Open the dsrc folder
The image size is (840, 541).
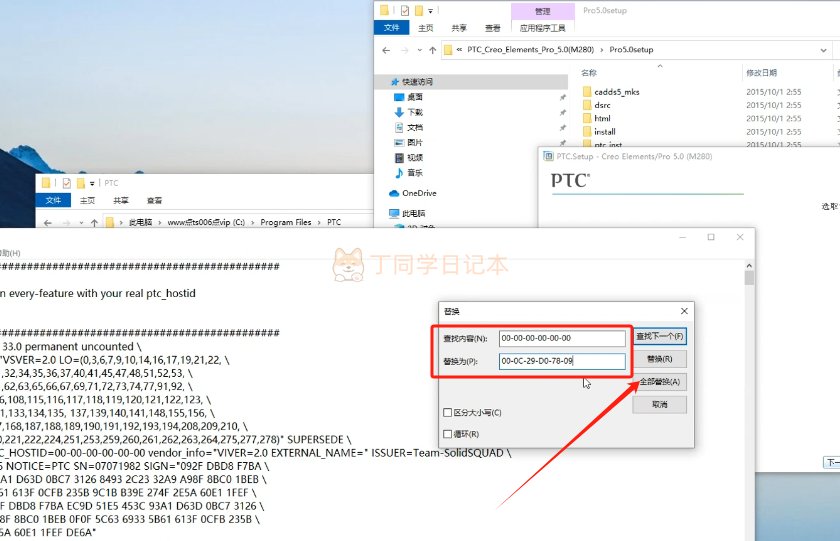pos(602,106)
